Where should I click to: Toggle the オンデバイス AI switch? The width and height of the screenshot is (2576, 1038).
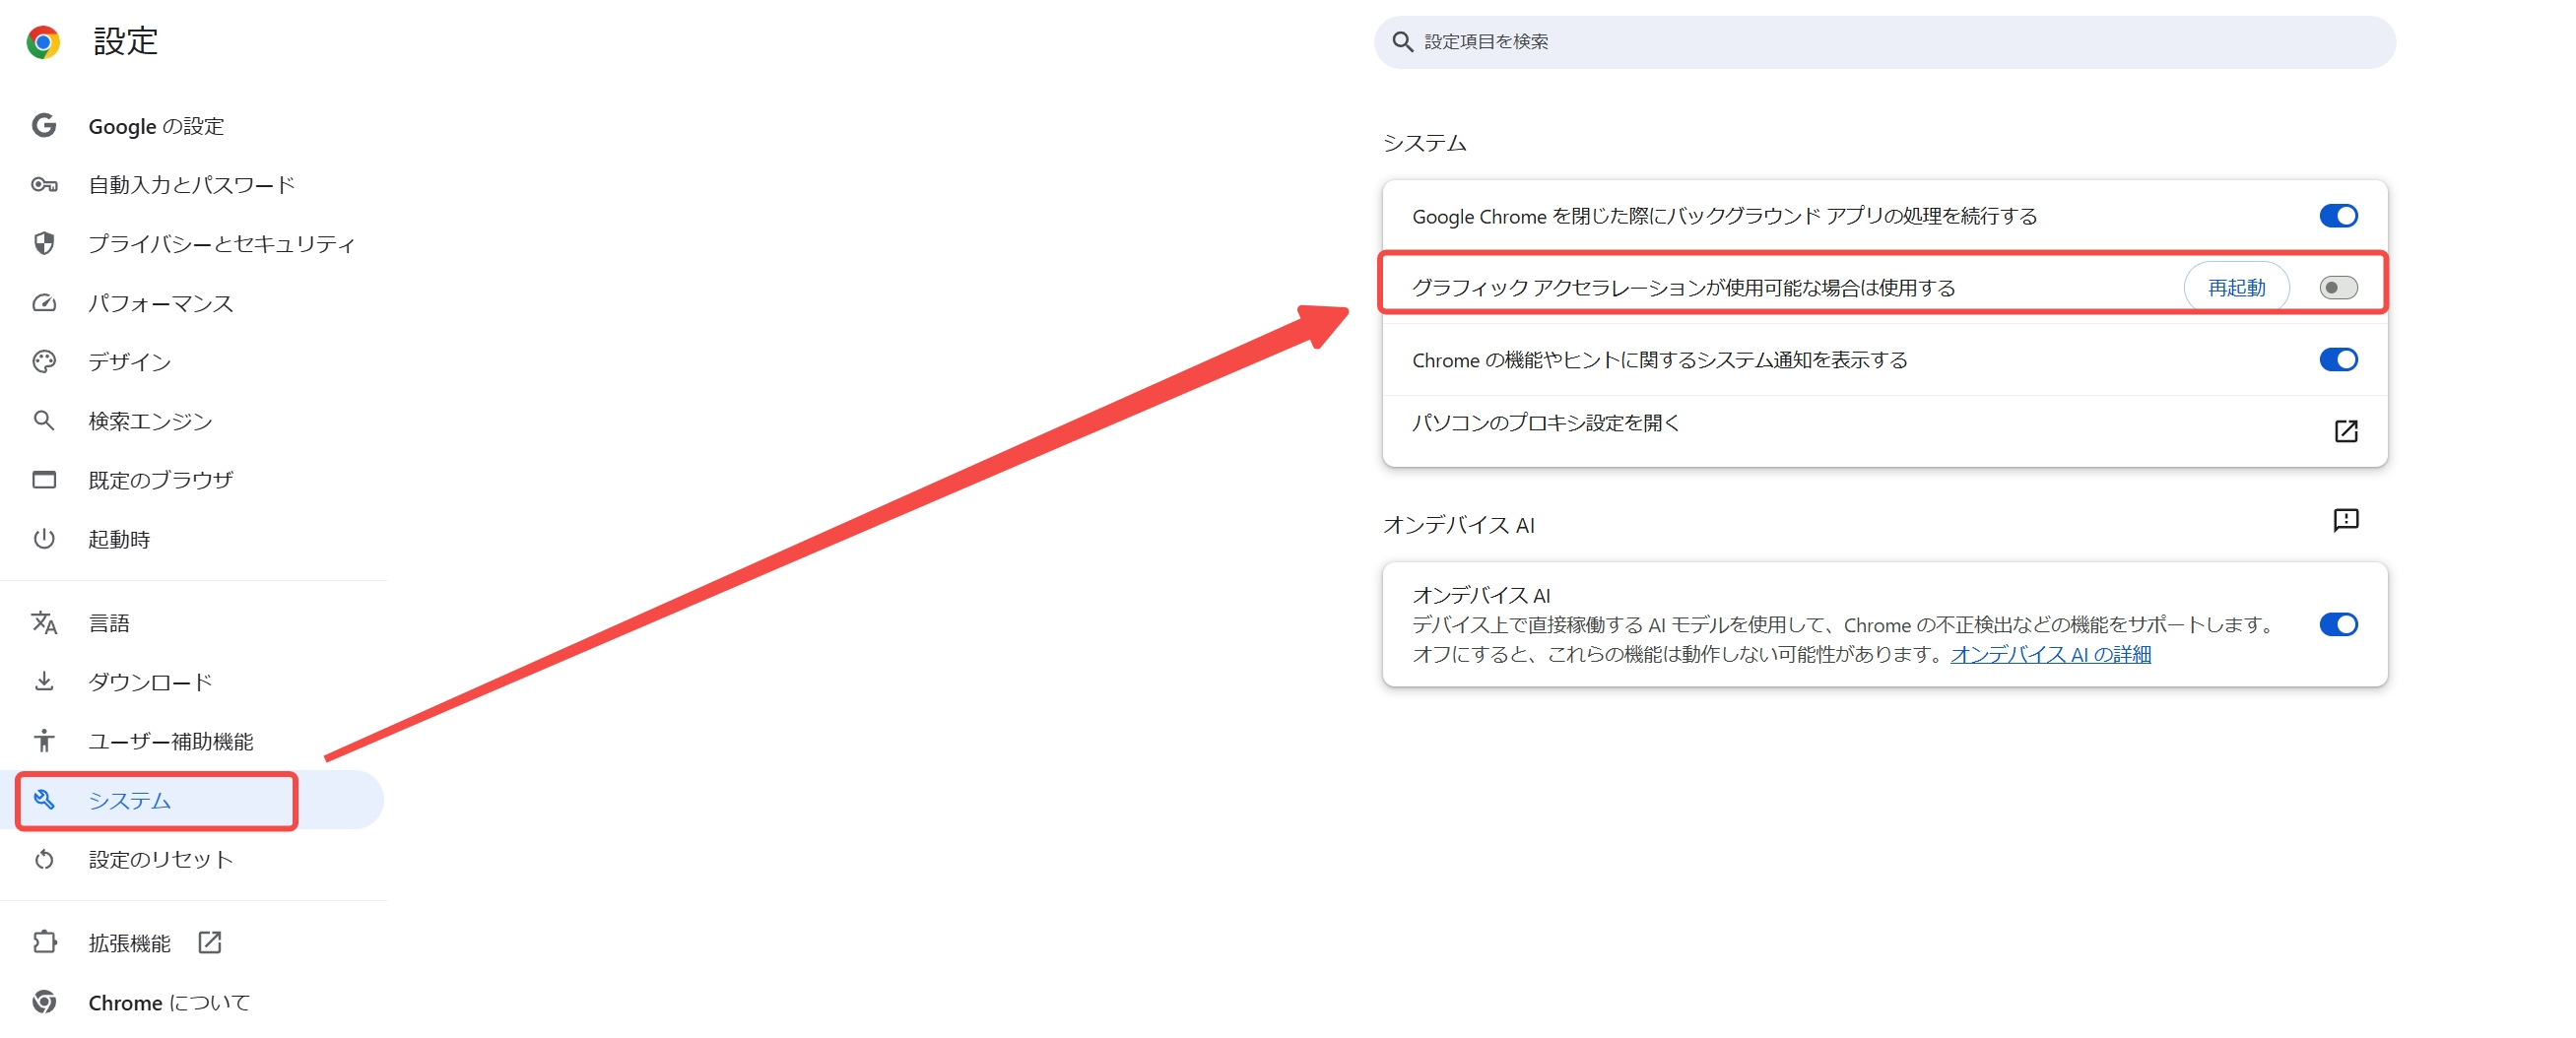[2339, 625]
